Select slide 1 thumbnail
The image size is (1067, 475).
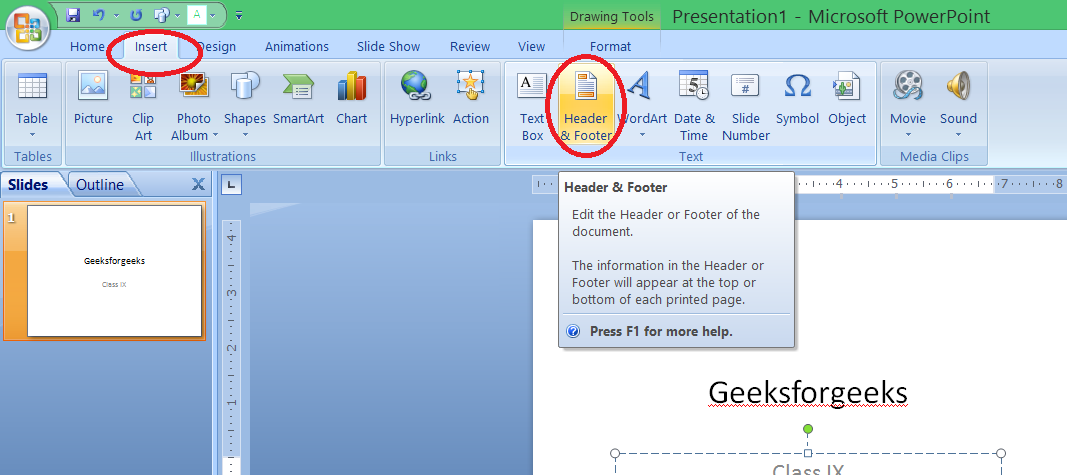tap(114, 271)
